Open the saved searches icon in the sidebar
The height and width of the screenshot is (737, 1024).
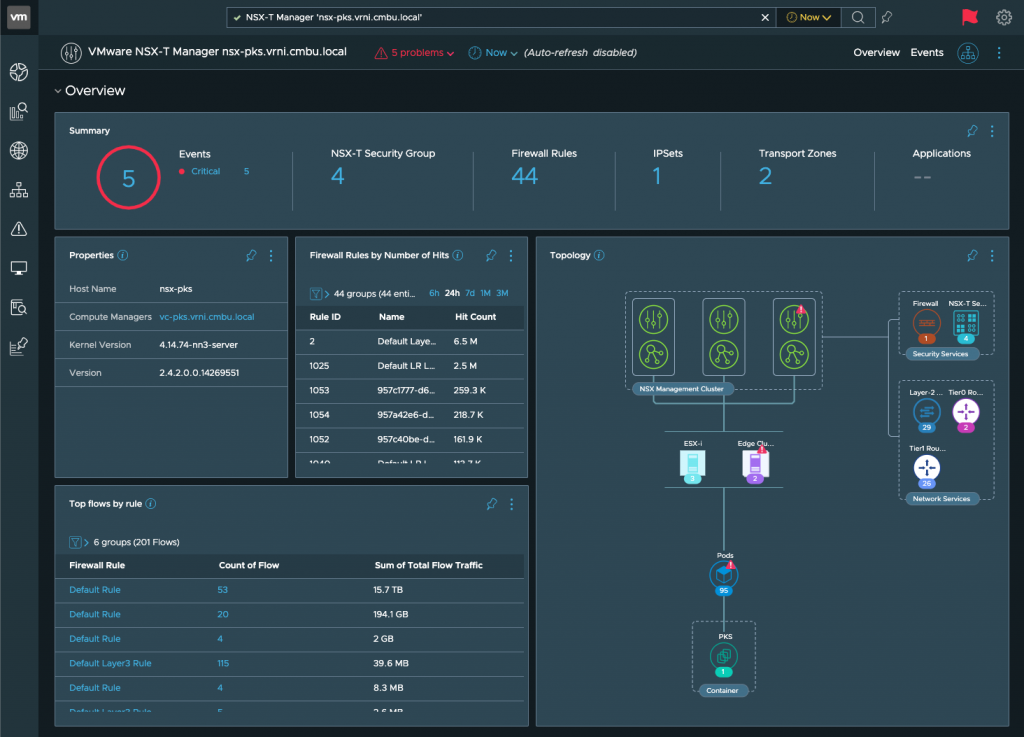pos(18,306)
